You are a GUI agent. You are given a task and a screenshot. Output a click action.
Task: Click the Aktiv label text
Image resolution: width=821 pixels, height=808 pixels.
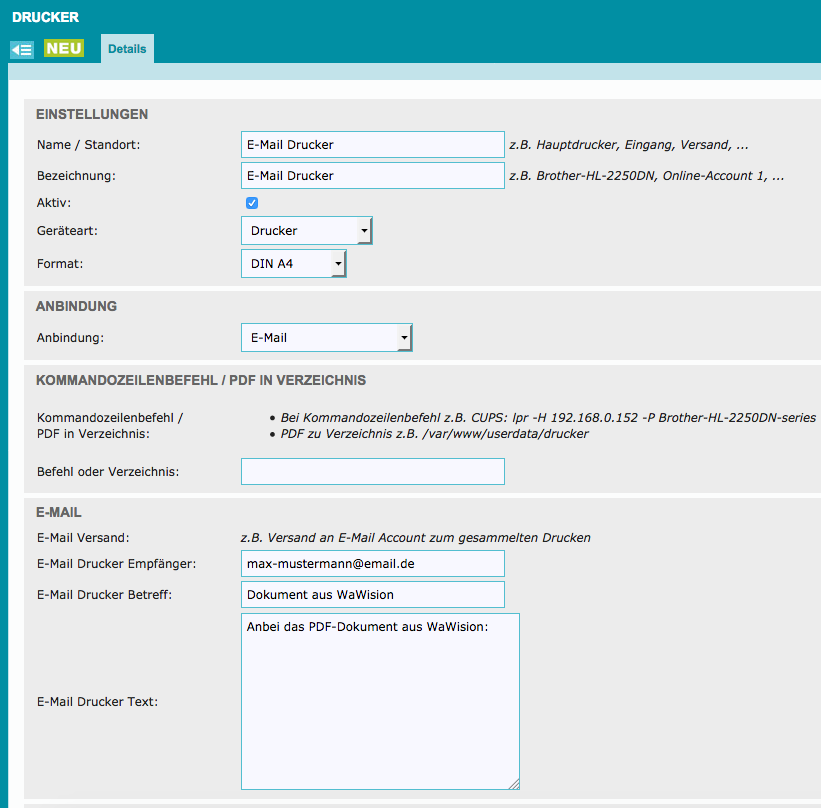(x=54, y=203)
